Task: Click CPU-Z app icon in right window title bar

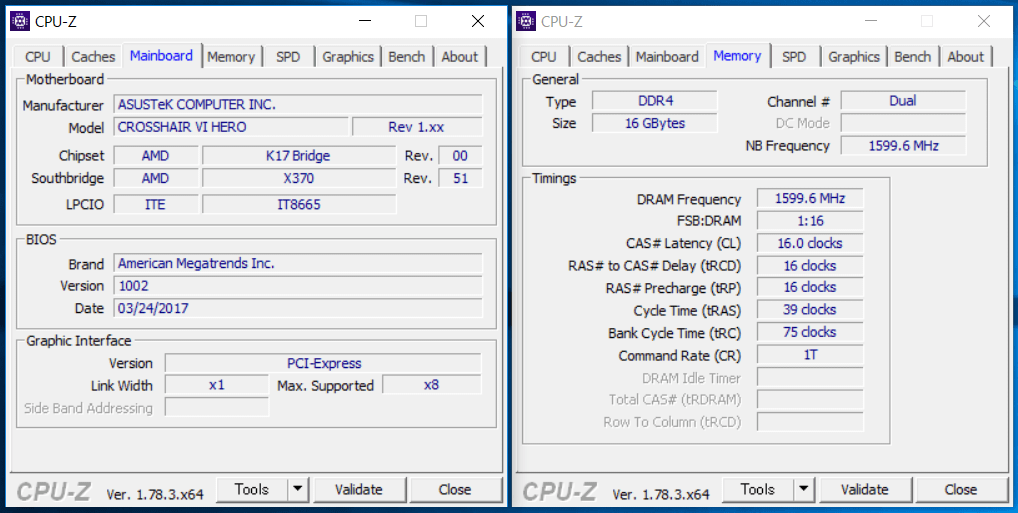Action: point(527,21)
